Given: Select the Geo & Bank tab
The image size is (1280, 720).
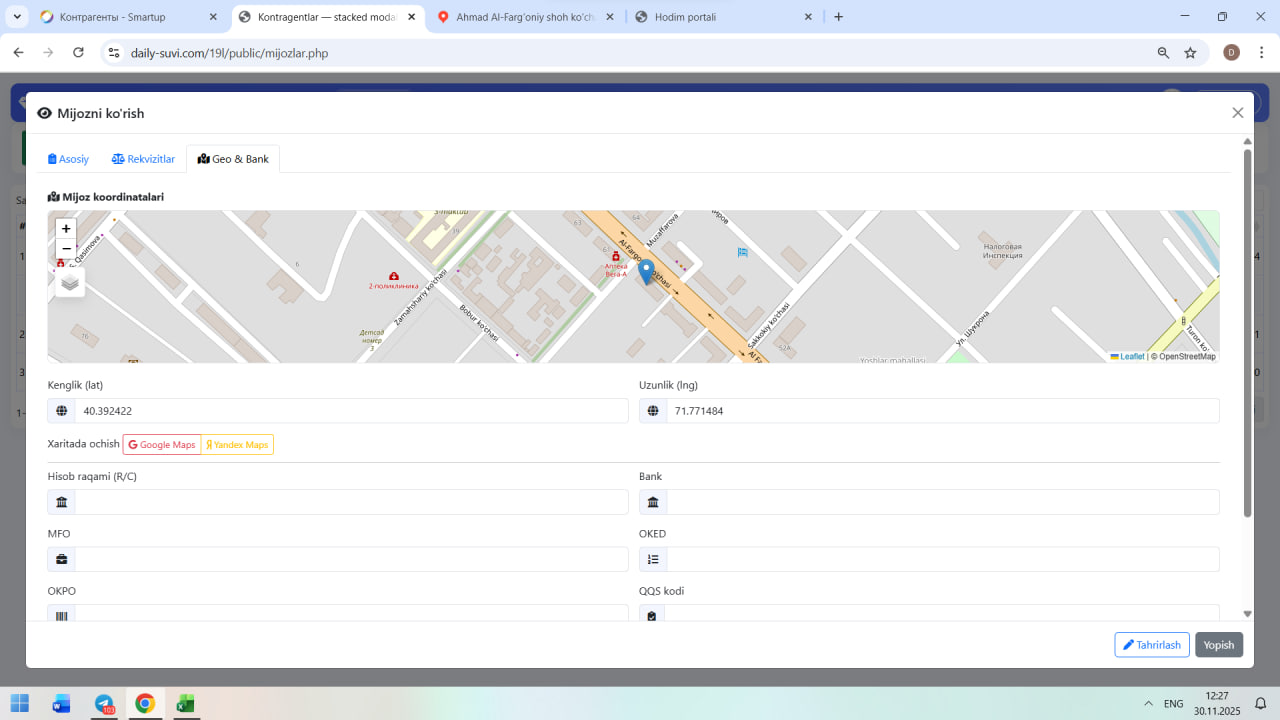Looking at the screenshot, I should pyautogui.click(x=234, y=159).
